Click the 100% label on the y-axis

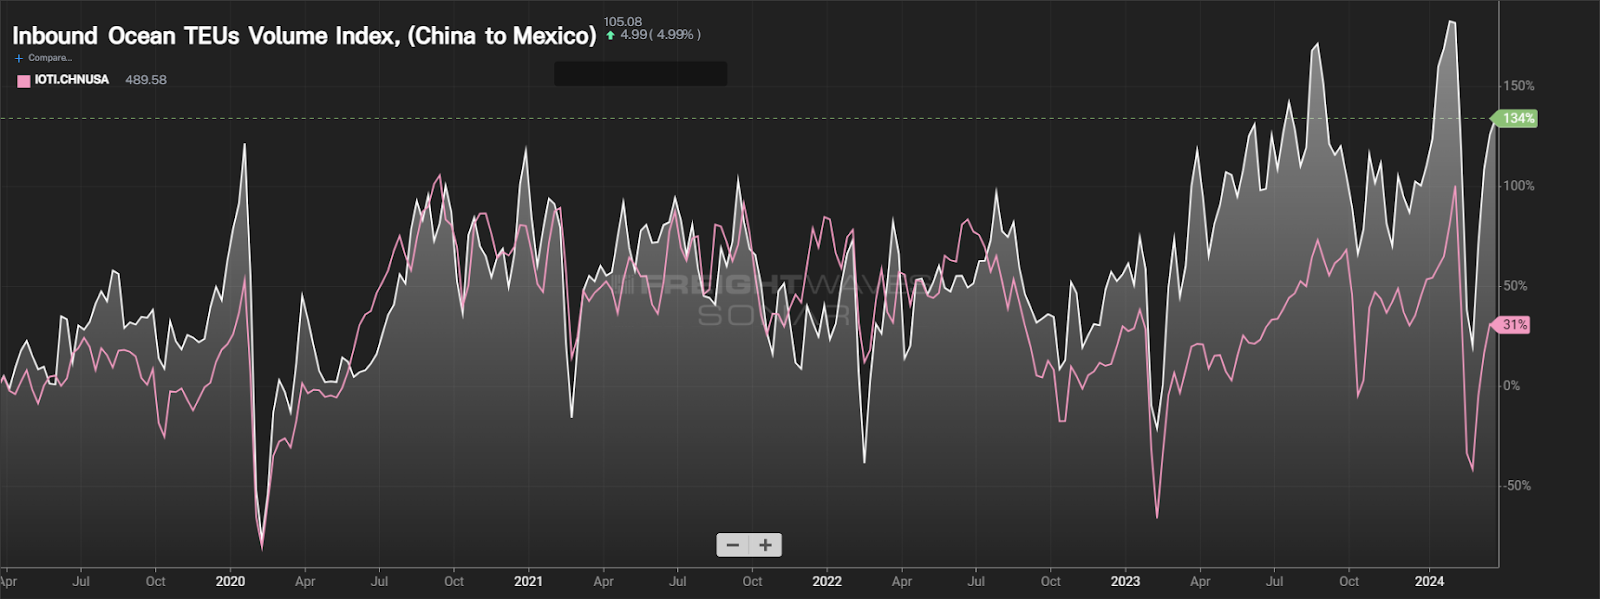click(x=1519, y=186)
